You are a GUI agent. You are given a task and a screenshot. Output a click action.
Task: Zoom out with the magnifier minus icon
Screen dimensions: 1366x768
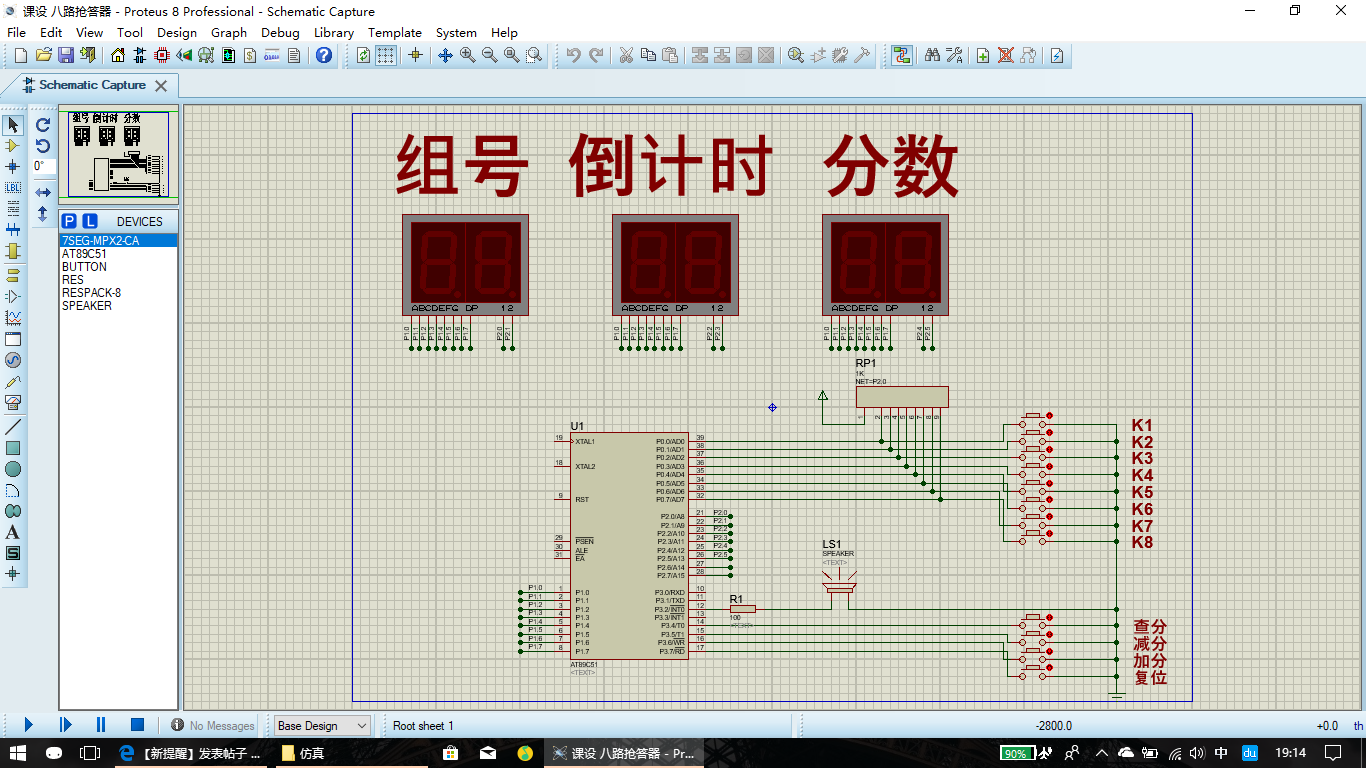pyautogui.click(x=490, y=55)
